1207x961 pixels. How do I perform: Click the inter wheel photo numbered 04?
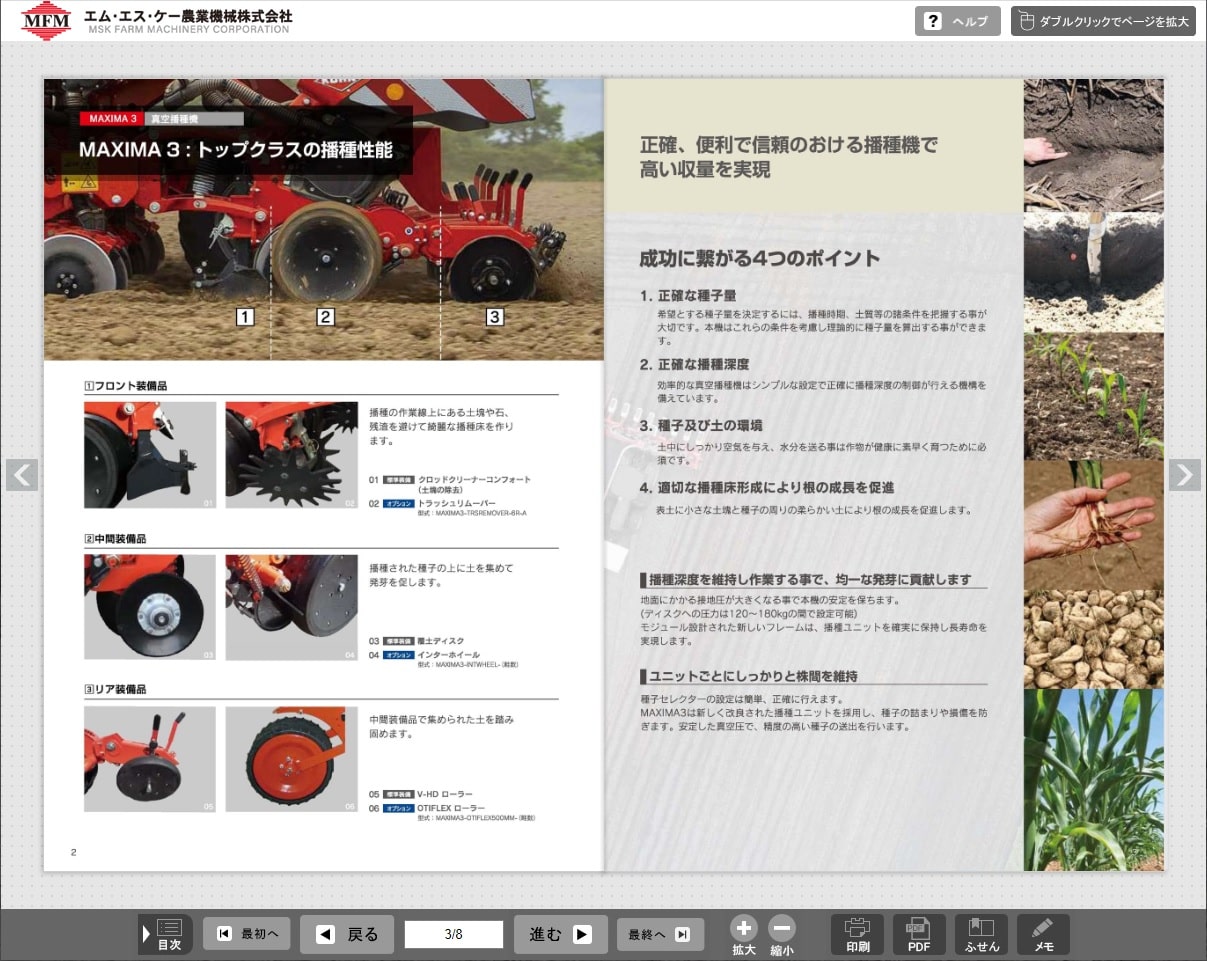[x=291, y=607]
